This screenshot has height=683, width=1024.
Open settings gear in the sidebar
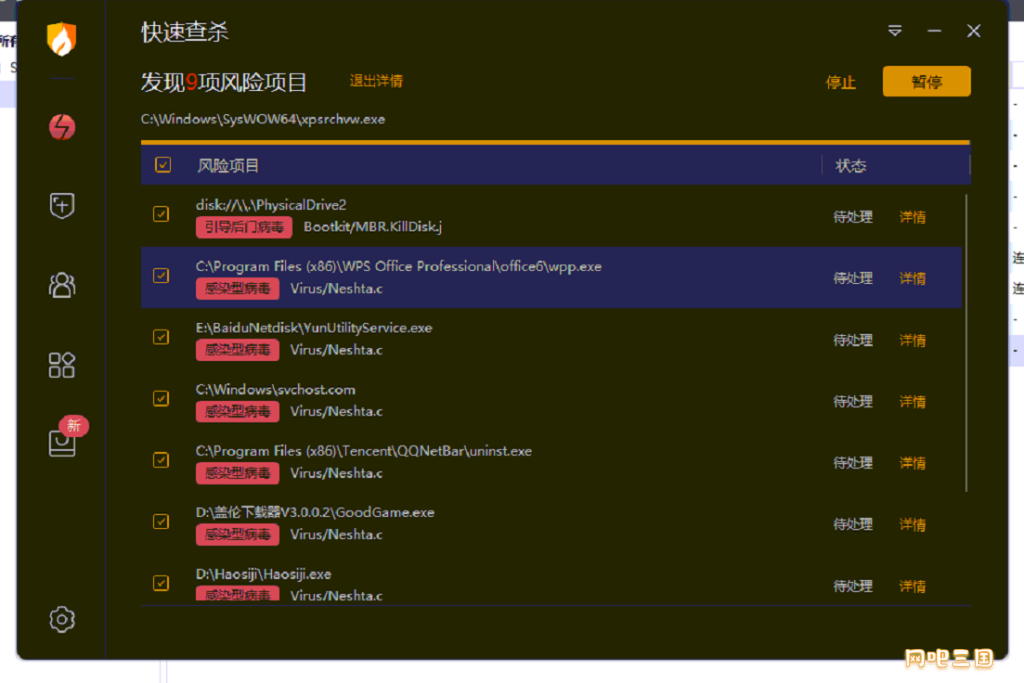pyautogui.click(x=62, y=619)
